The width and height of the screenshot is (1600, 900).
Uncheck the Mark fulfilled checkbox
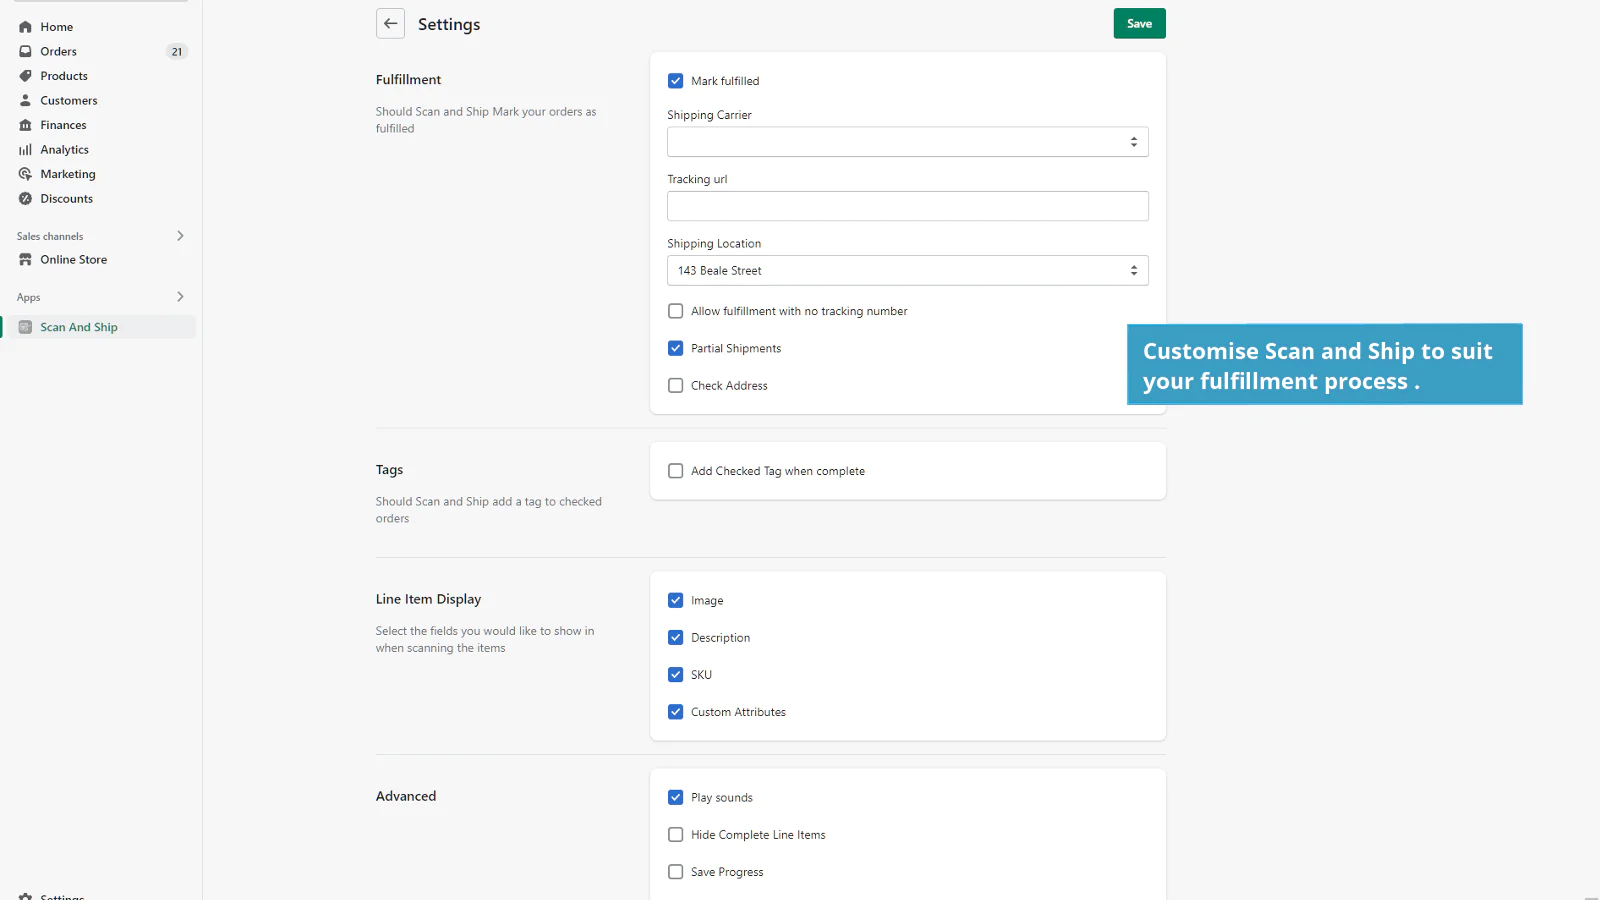coord(676,81)
